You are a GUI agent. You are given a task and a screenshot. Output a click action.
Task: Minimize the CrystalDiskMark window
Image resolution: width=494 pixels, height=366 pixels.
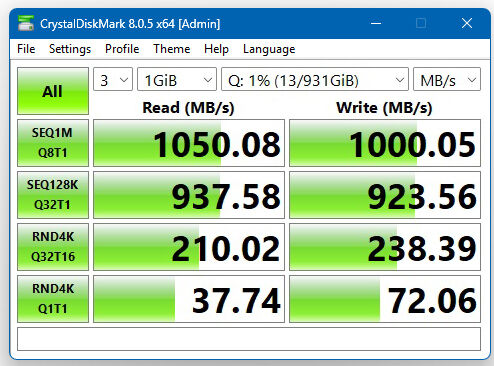(x=376, y=23)
